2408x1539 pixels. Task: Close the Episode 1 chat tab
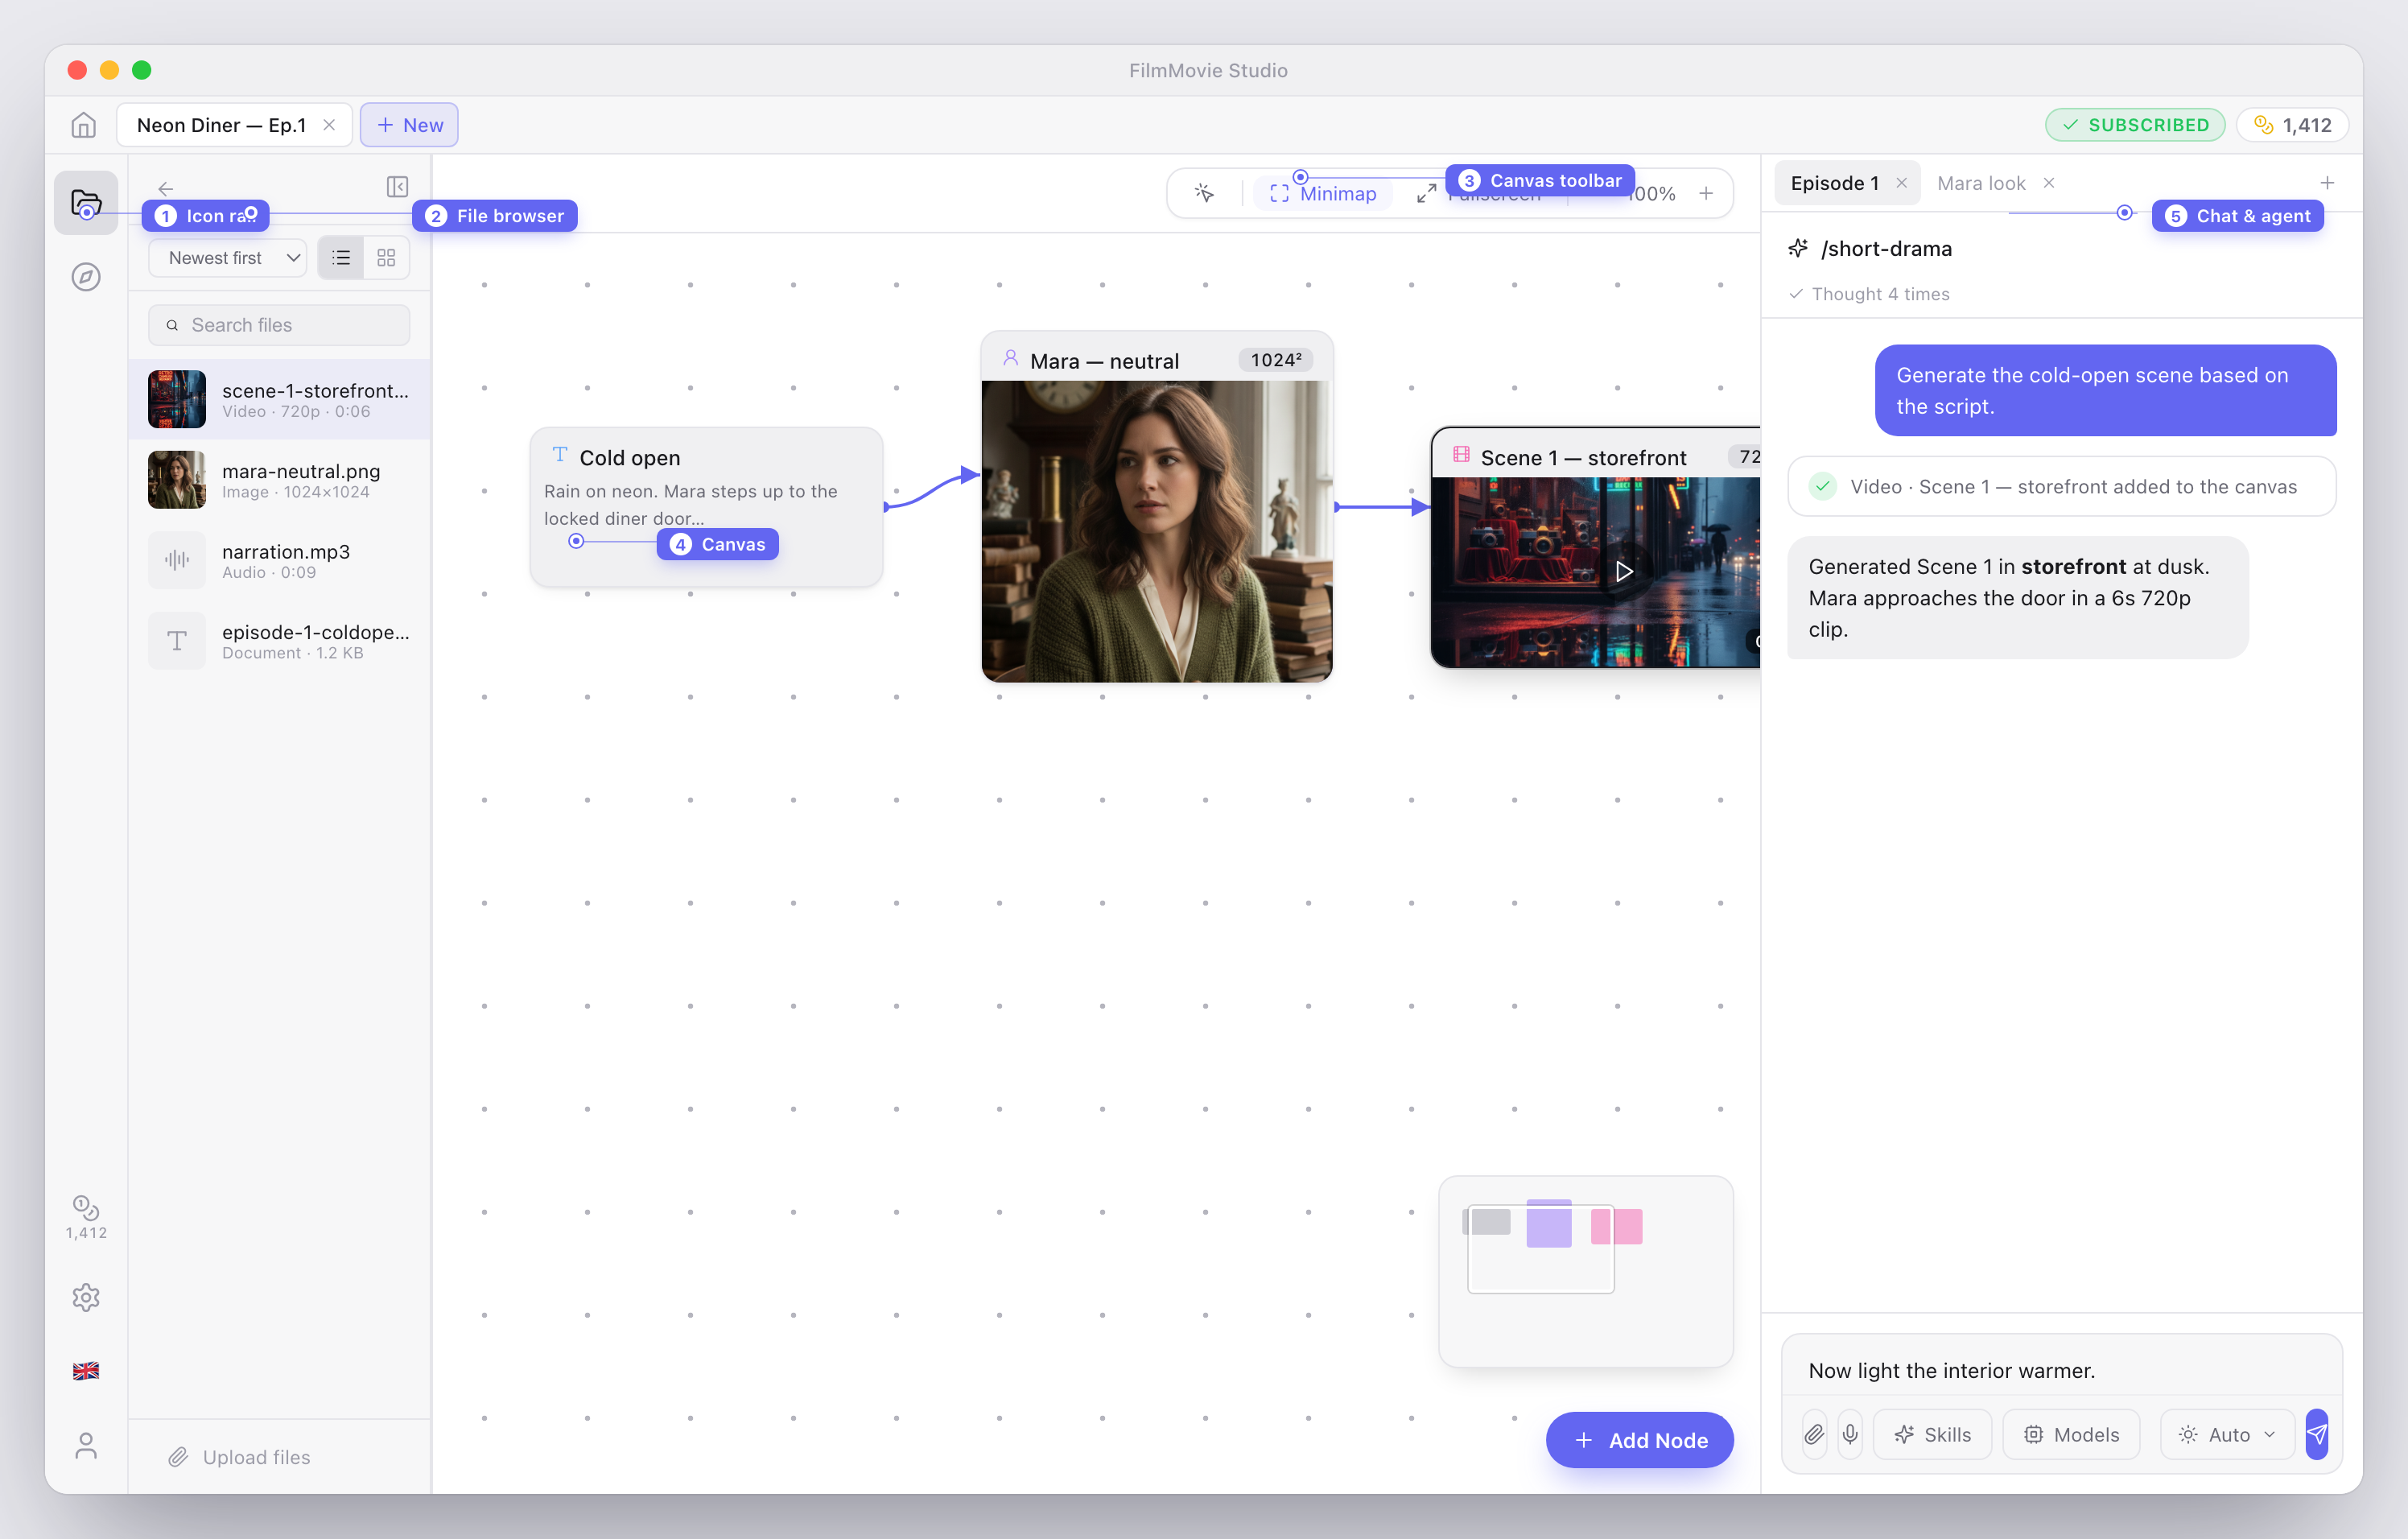pyautogui.click(x=1901, y=183)
